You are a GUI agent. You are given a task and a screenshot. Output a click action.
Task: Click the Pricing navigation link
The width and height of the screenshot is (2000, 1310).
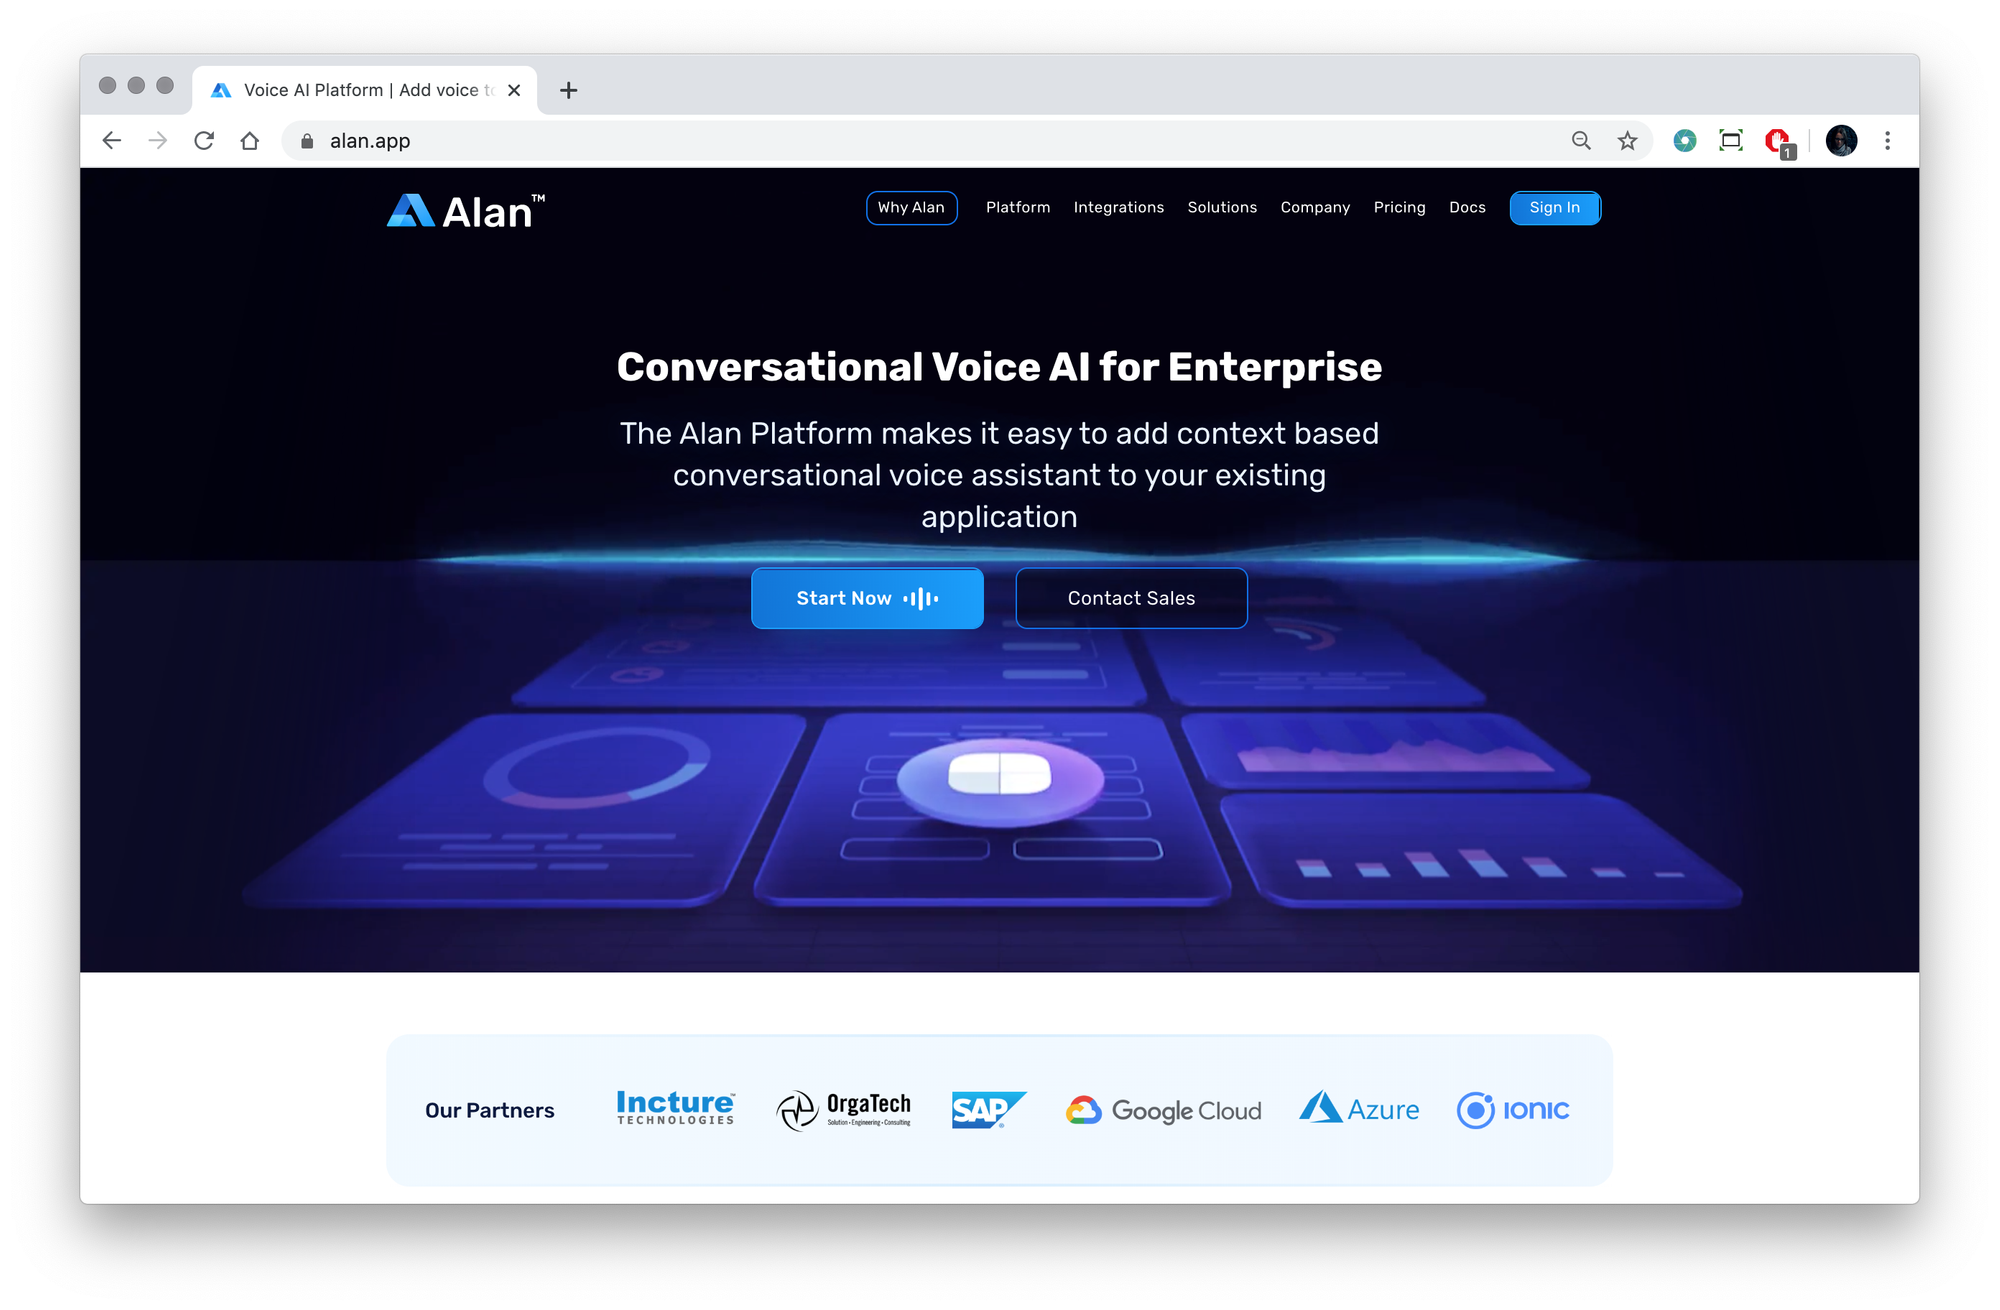(1399, 206)
